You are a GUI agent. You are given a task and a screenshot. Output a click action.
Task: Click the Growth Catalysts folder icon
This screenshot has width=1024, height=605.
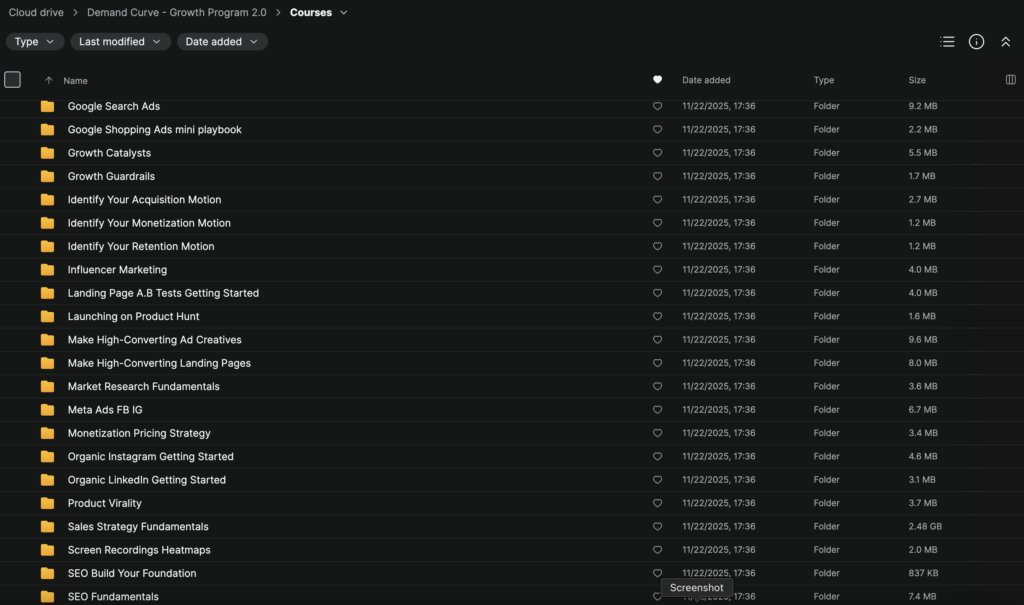[x=47, y=153]
